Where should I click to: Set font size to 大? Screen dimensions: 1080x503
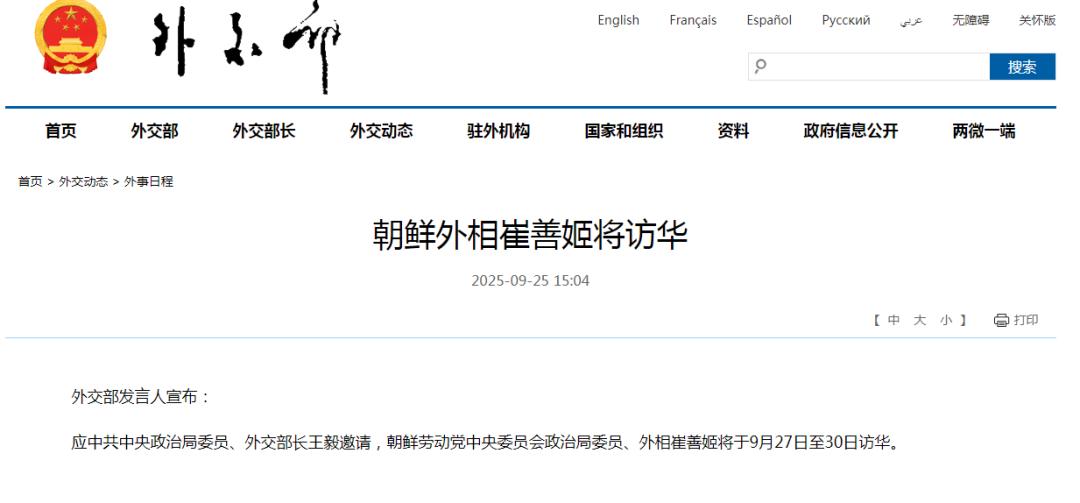(x=920, y=320)
